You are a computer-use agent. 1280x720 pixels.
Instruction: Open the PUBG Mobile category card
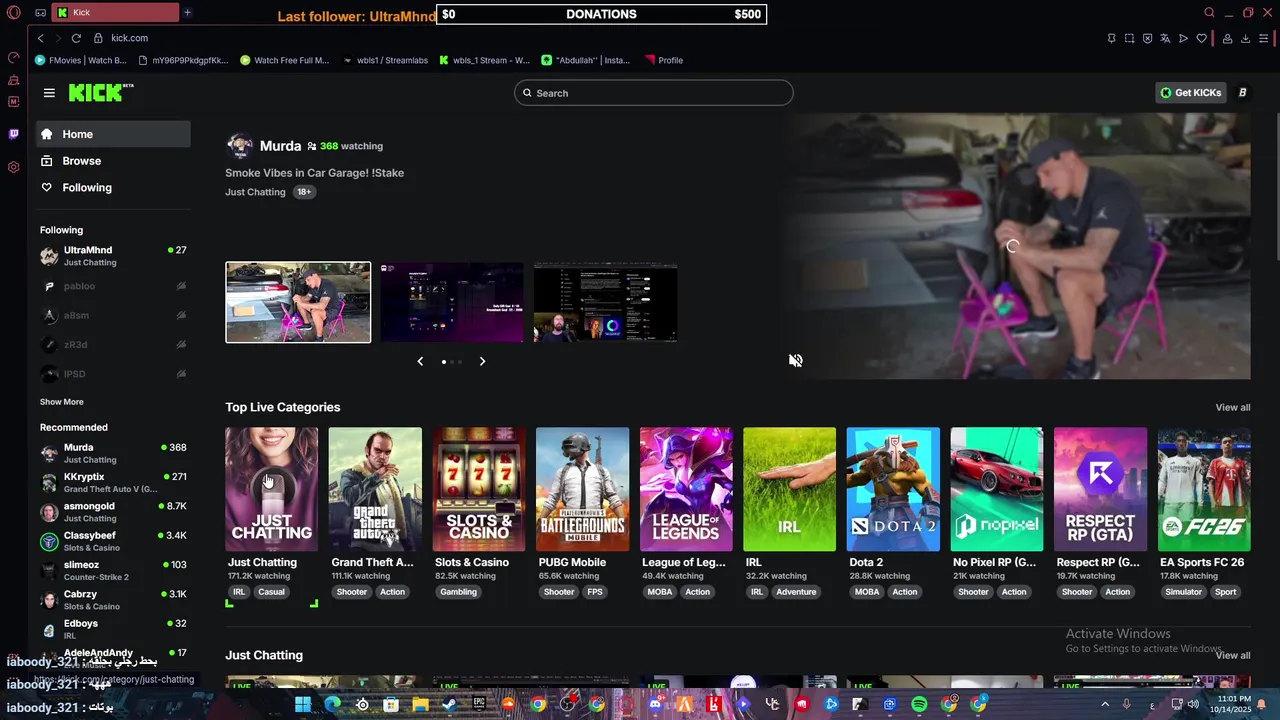(x=583, y=490)
